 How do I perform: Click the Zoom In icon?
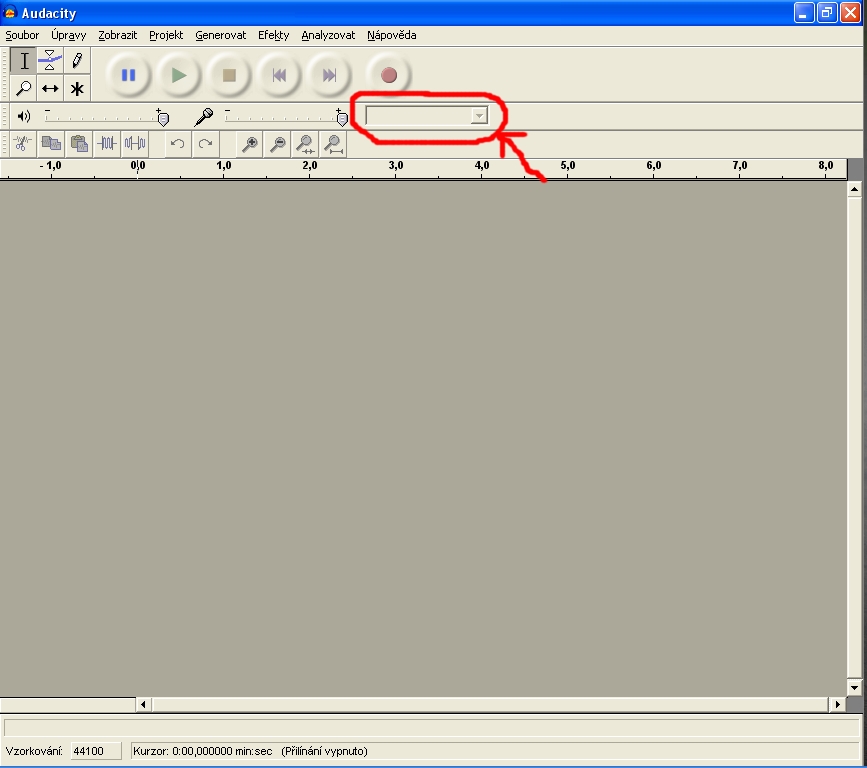coord(250,144)
